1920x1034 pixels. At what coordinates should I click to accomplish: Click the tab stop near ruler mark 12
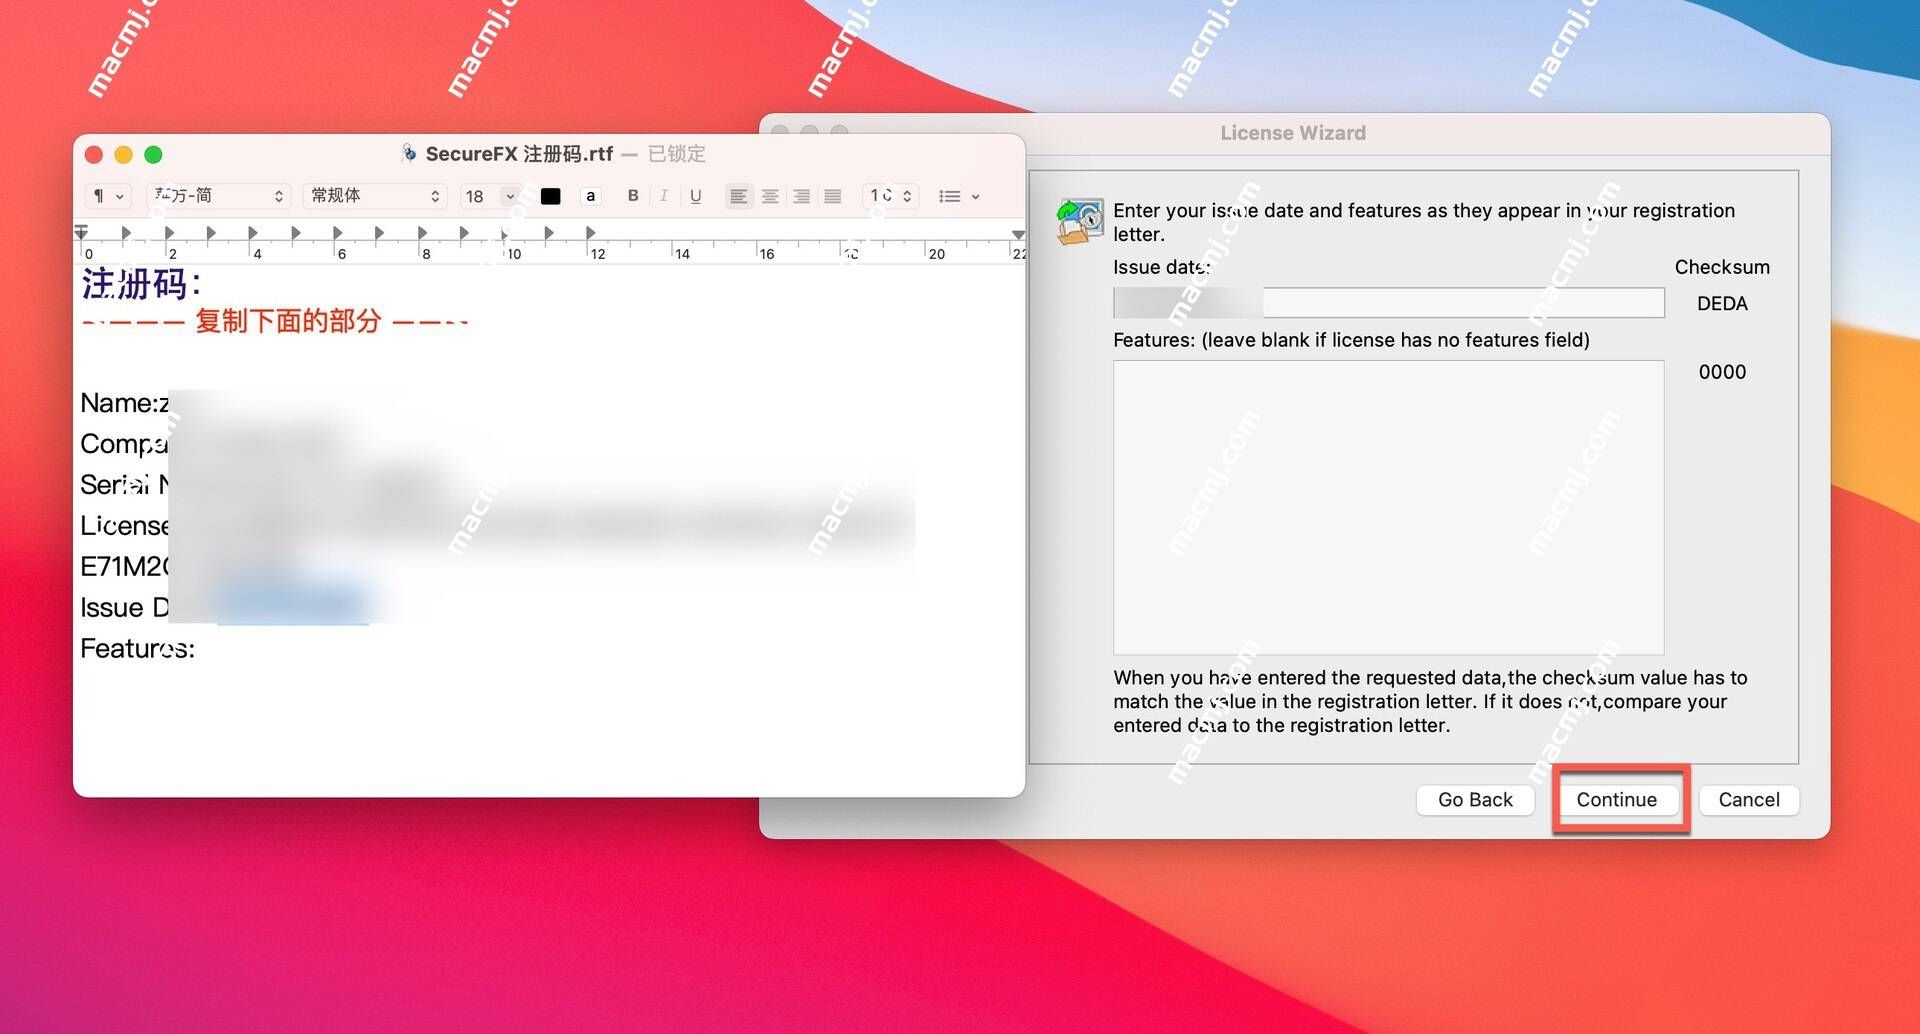(x=590, y=233)
